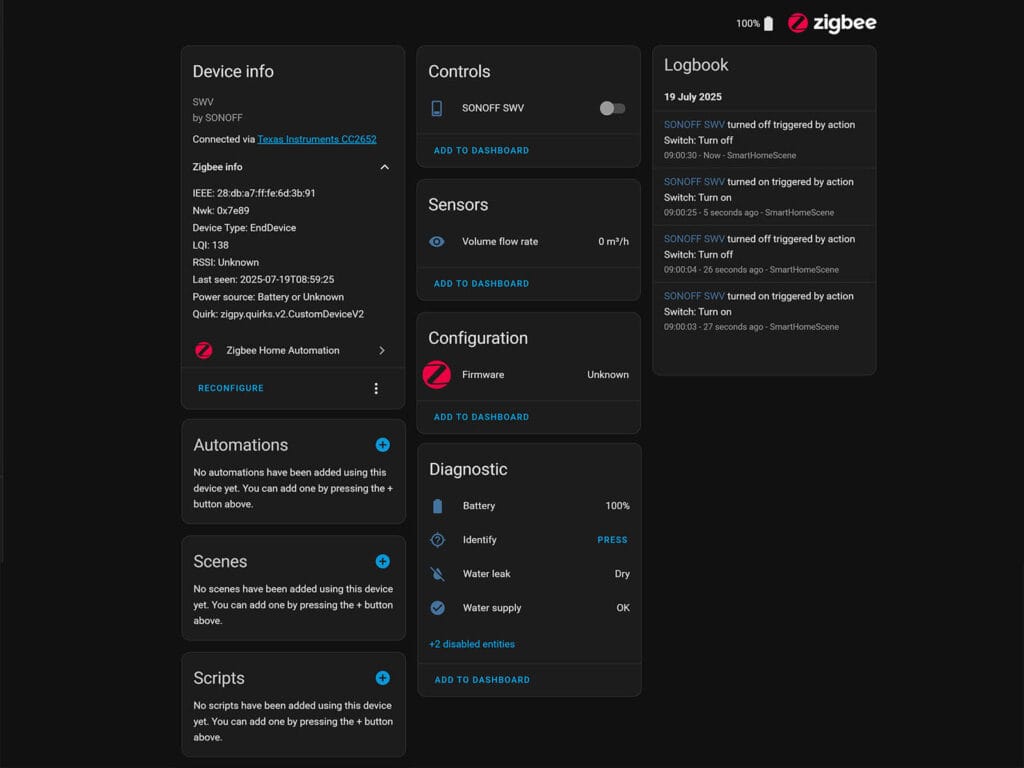Toggle the SONOFF SWV switch
The width and height of the screenshot is (1024, 768).
tap(612, 108)
